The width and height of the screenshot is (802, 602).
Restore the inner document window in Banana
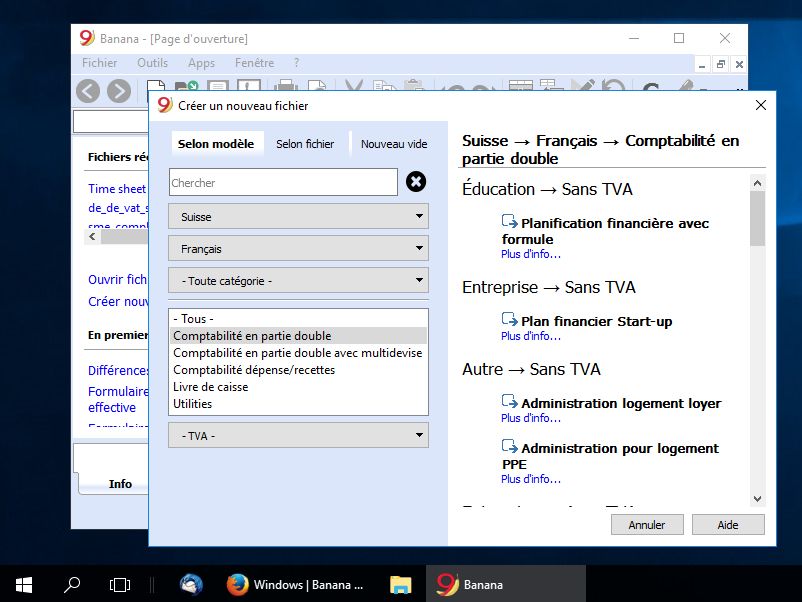point(721,64)
